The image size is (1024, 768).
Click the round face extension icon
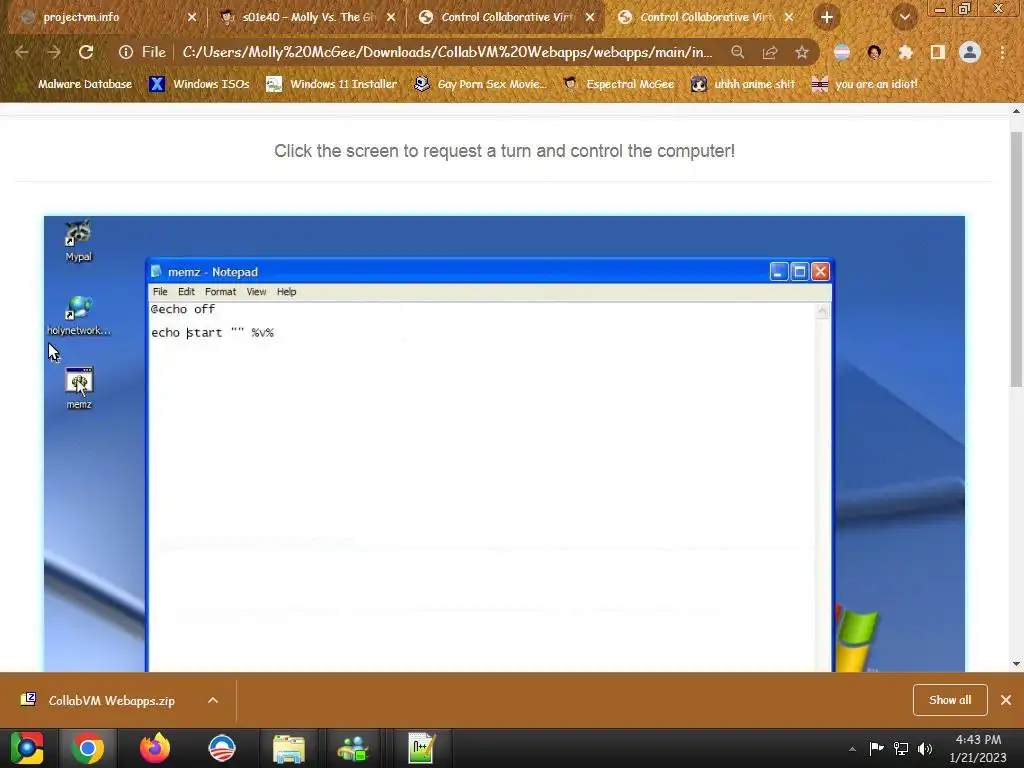click(874, 52)
